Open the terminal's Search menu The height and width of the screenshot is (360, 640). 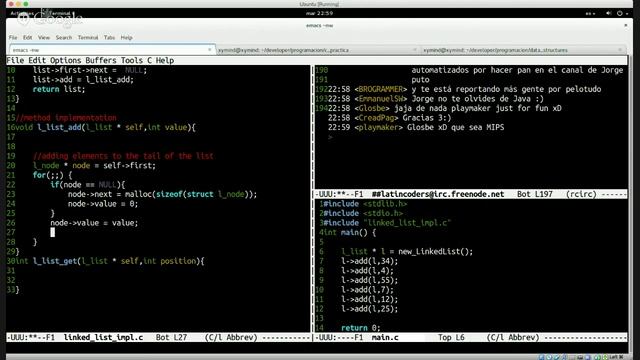[64, 38]
